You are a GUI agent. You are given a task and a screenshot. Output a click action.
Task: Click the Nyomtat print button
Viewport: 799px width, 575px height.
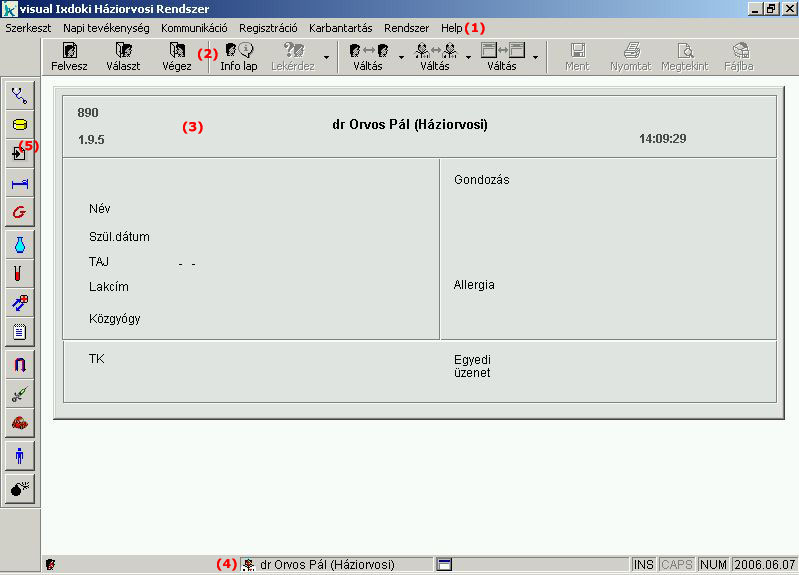point(631,57)
